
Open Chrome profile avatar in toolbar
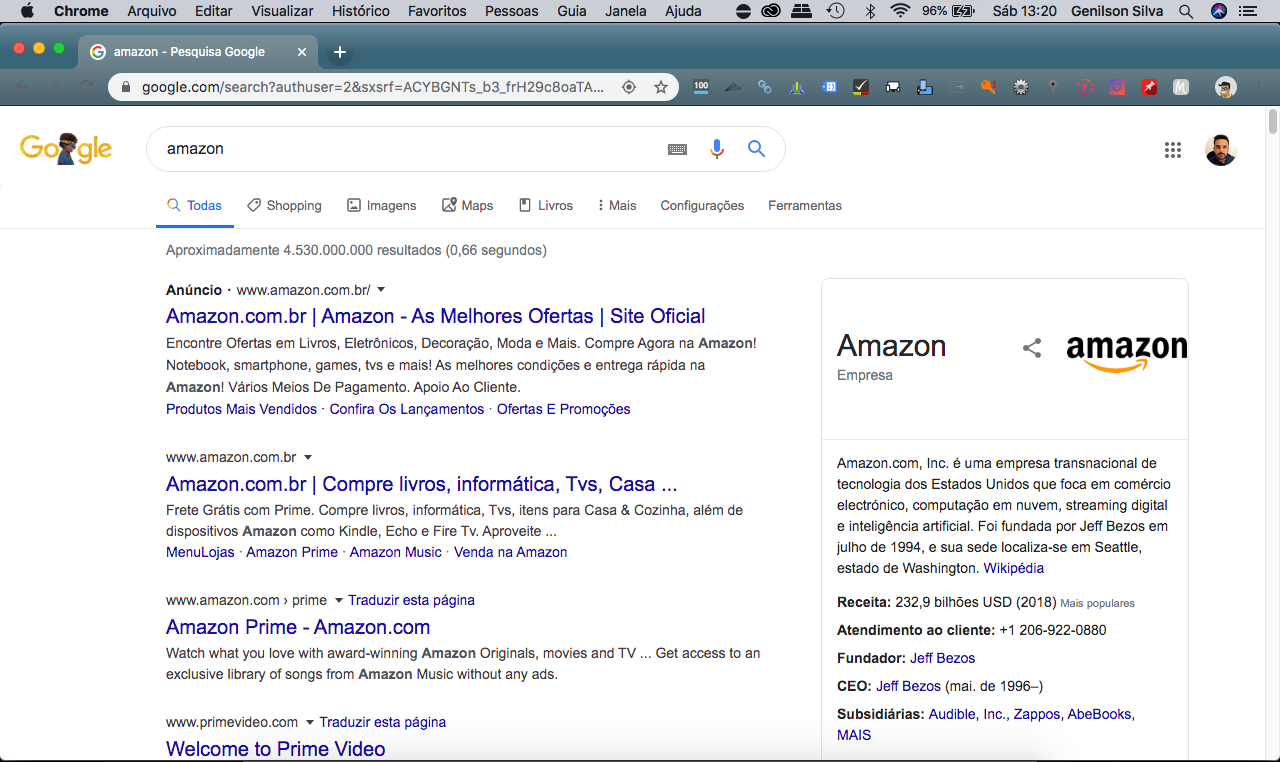[1226, 87]
